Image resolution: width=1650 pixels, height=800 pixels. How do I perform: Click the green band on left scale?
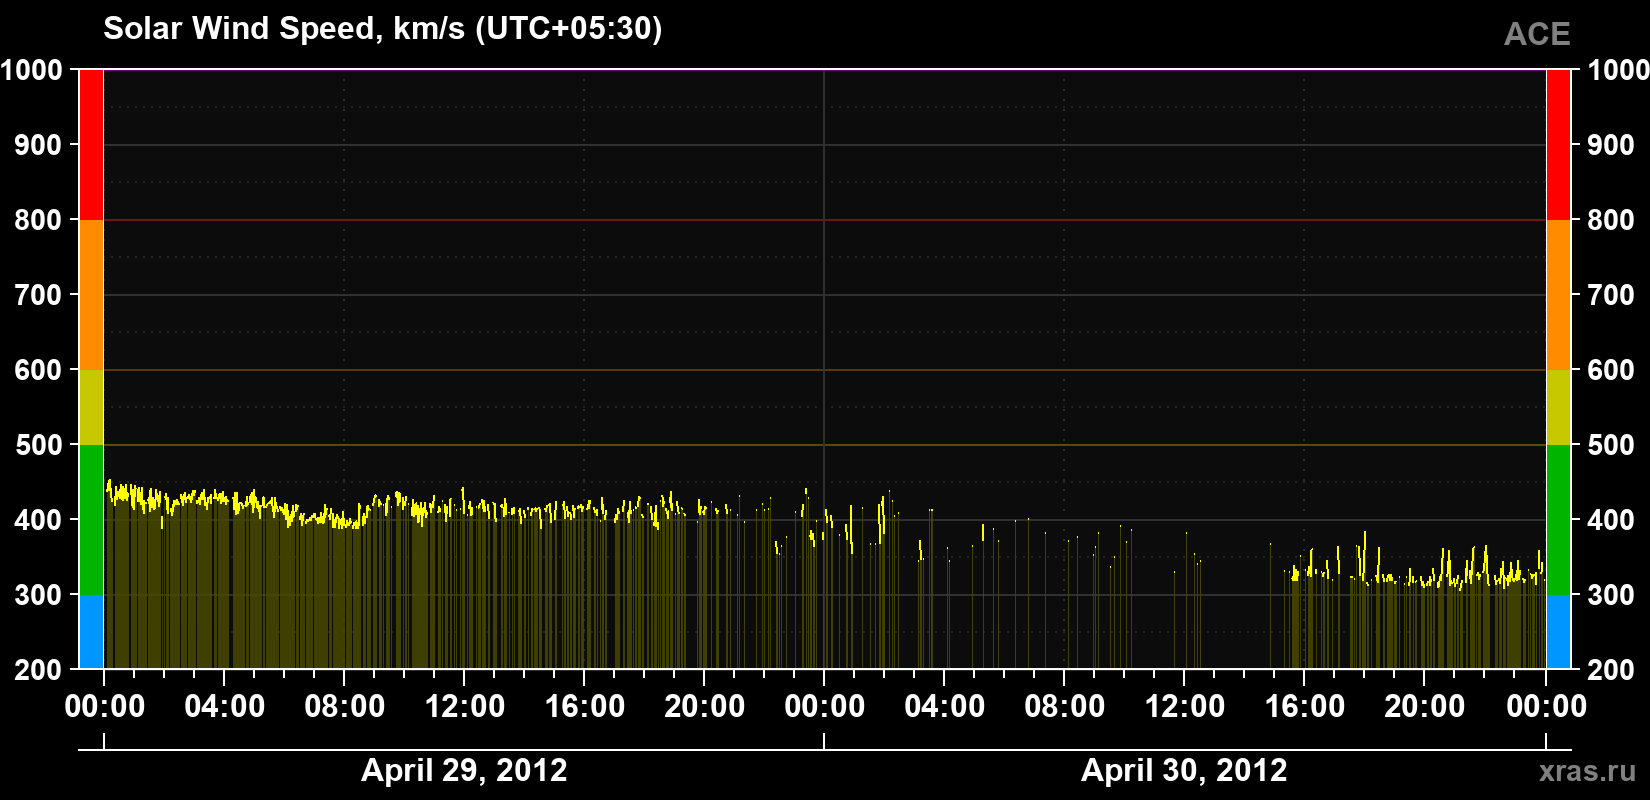91,520
